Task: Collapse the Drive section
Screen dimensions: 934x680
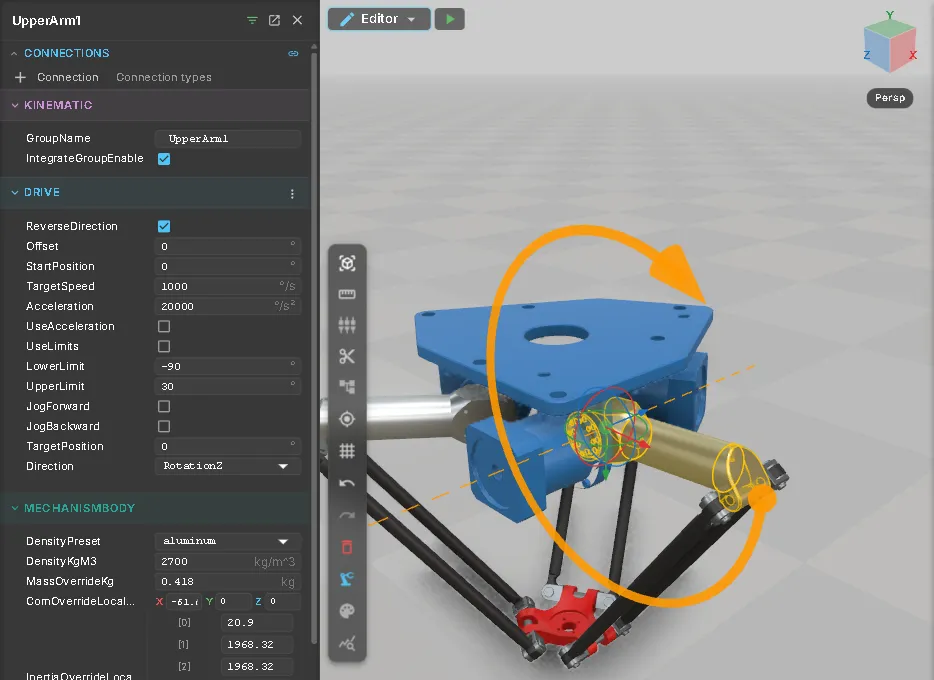Action: click(x=15, y=192)
